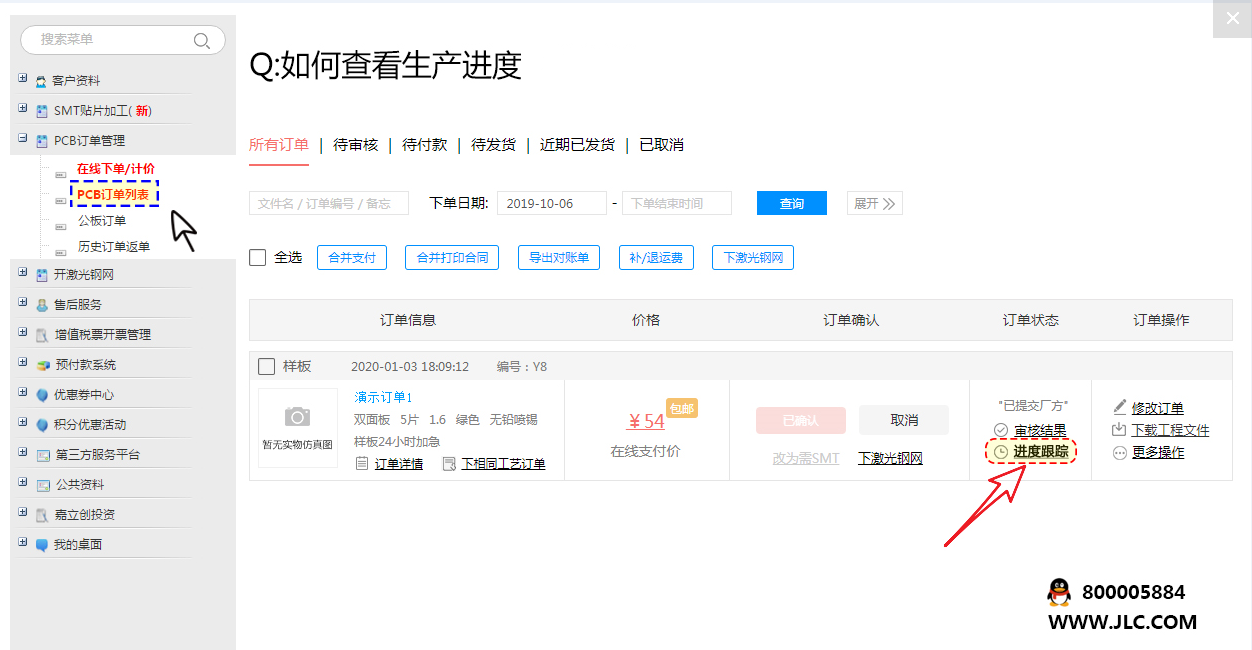The width and height of the screenshot is (1252, 650).
Task: Click the checkmark icon beside 审核结果
Action: click(x=1000, y=430)
